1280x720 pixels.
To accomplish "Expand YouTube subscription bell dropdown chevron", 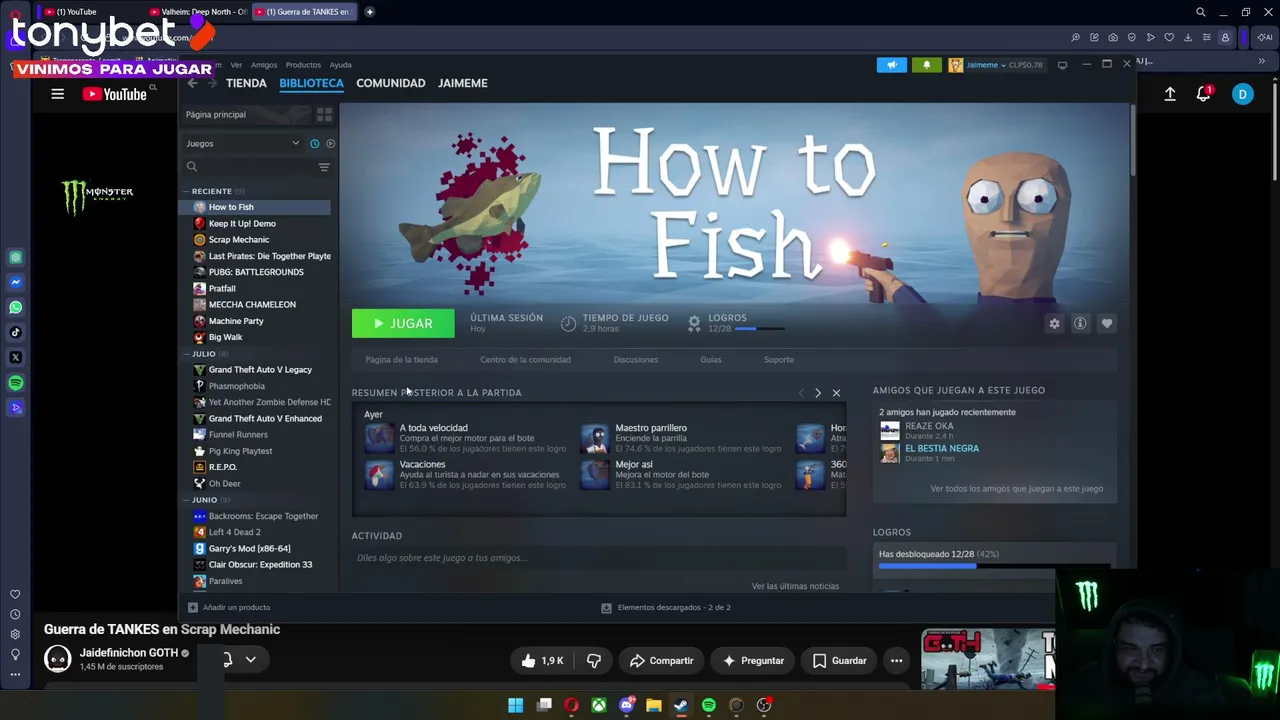I will coord(251,659).
